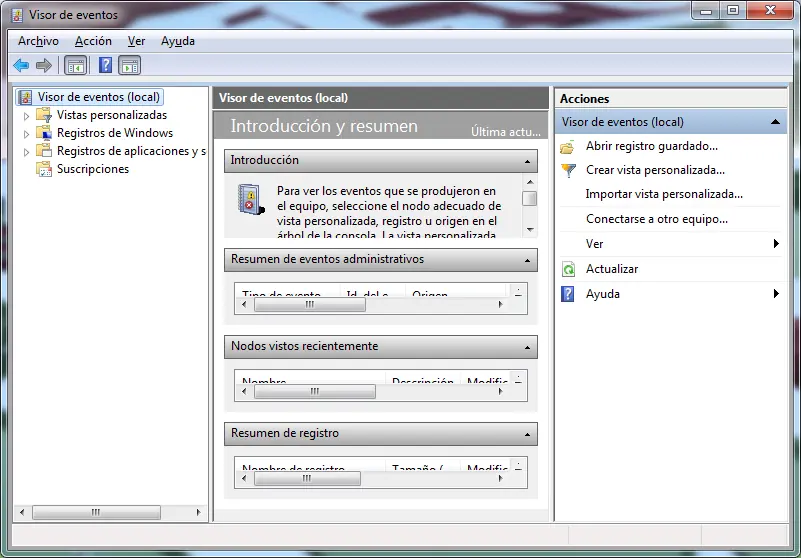801x558 pixels.
Task: Click left arrow of tree pane scrollbar
Action: coord(22,512)
